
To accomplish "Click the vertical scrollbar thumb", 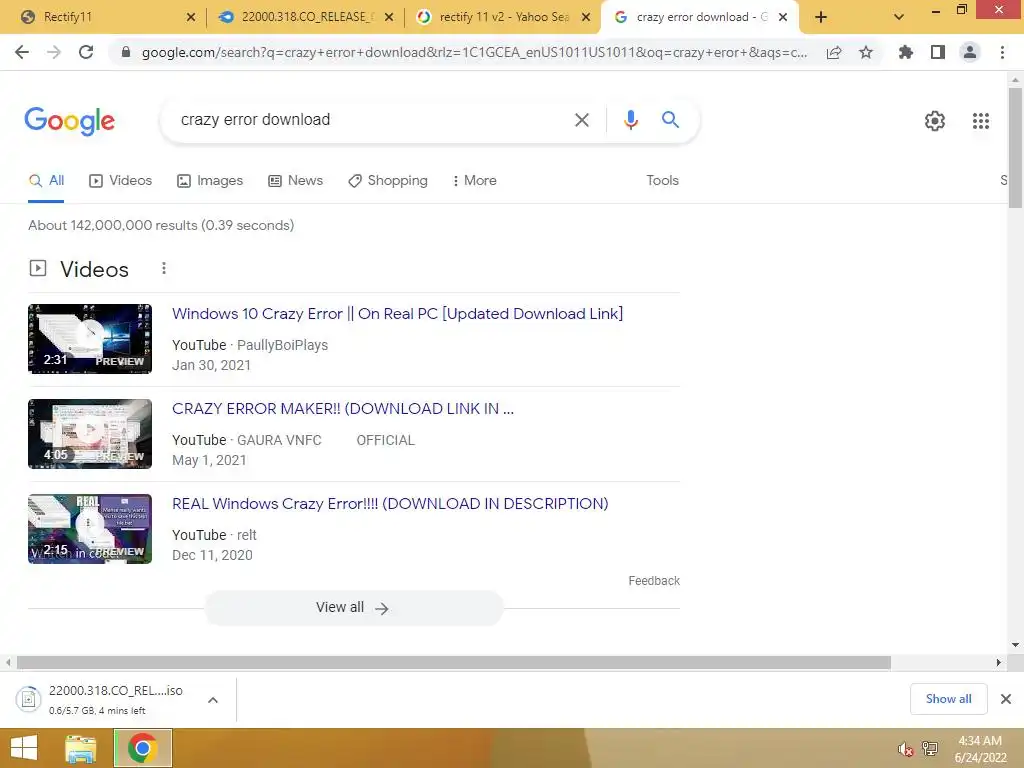I will tap(1015, 148).
